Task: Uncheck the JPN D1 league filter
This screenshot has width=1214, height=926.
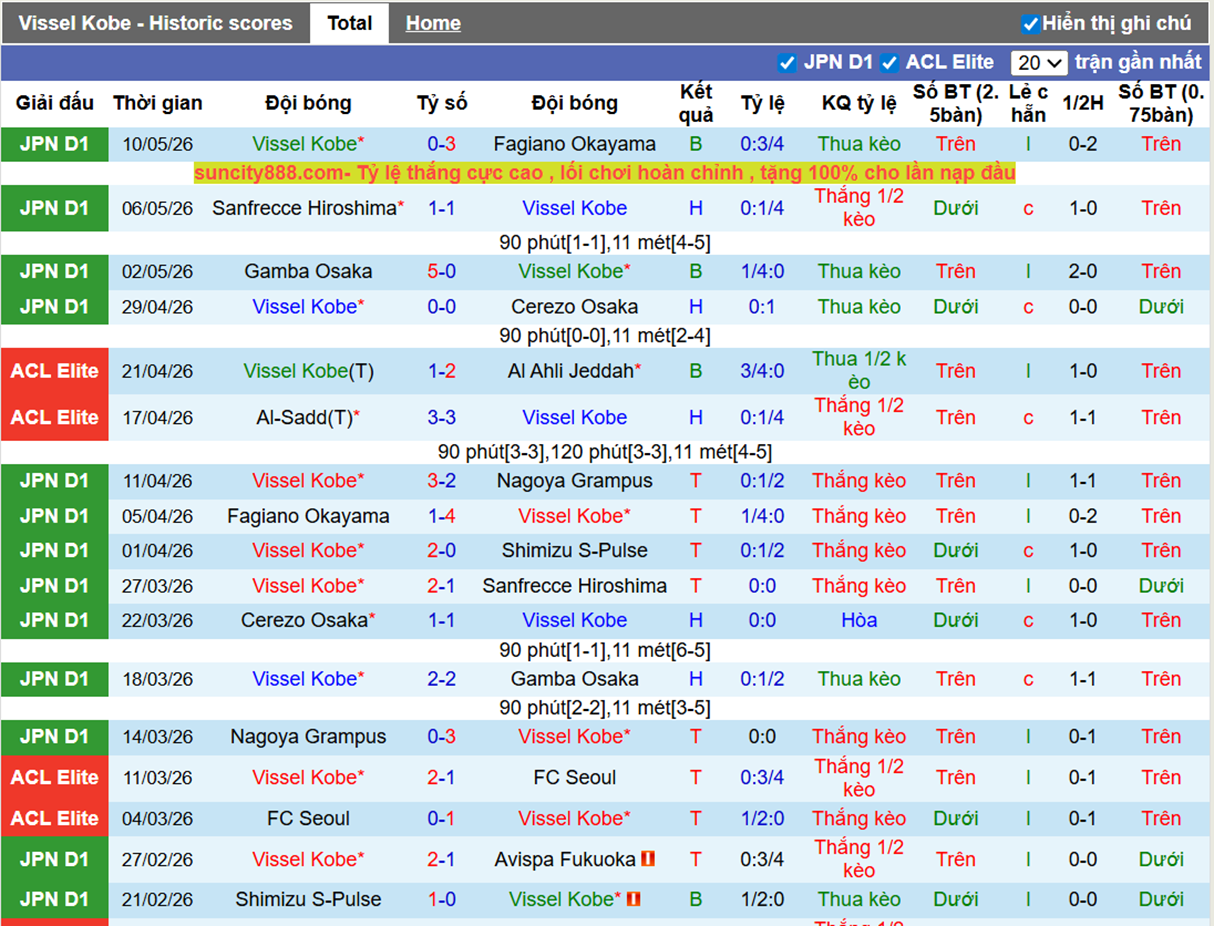Action: coord(787,63)
